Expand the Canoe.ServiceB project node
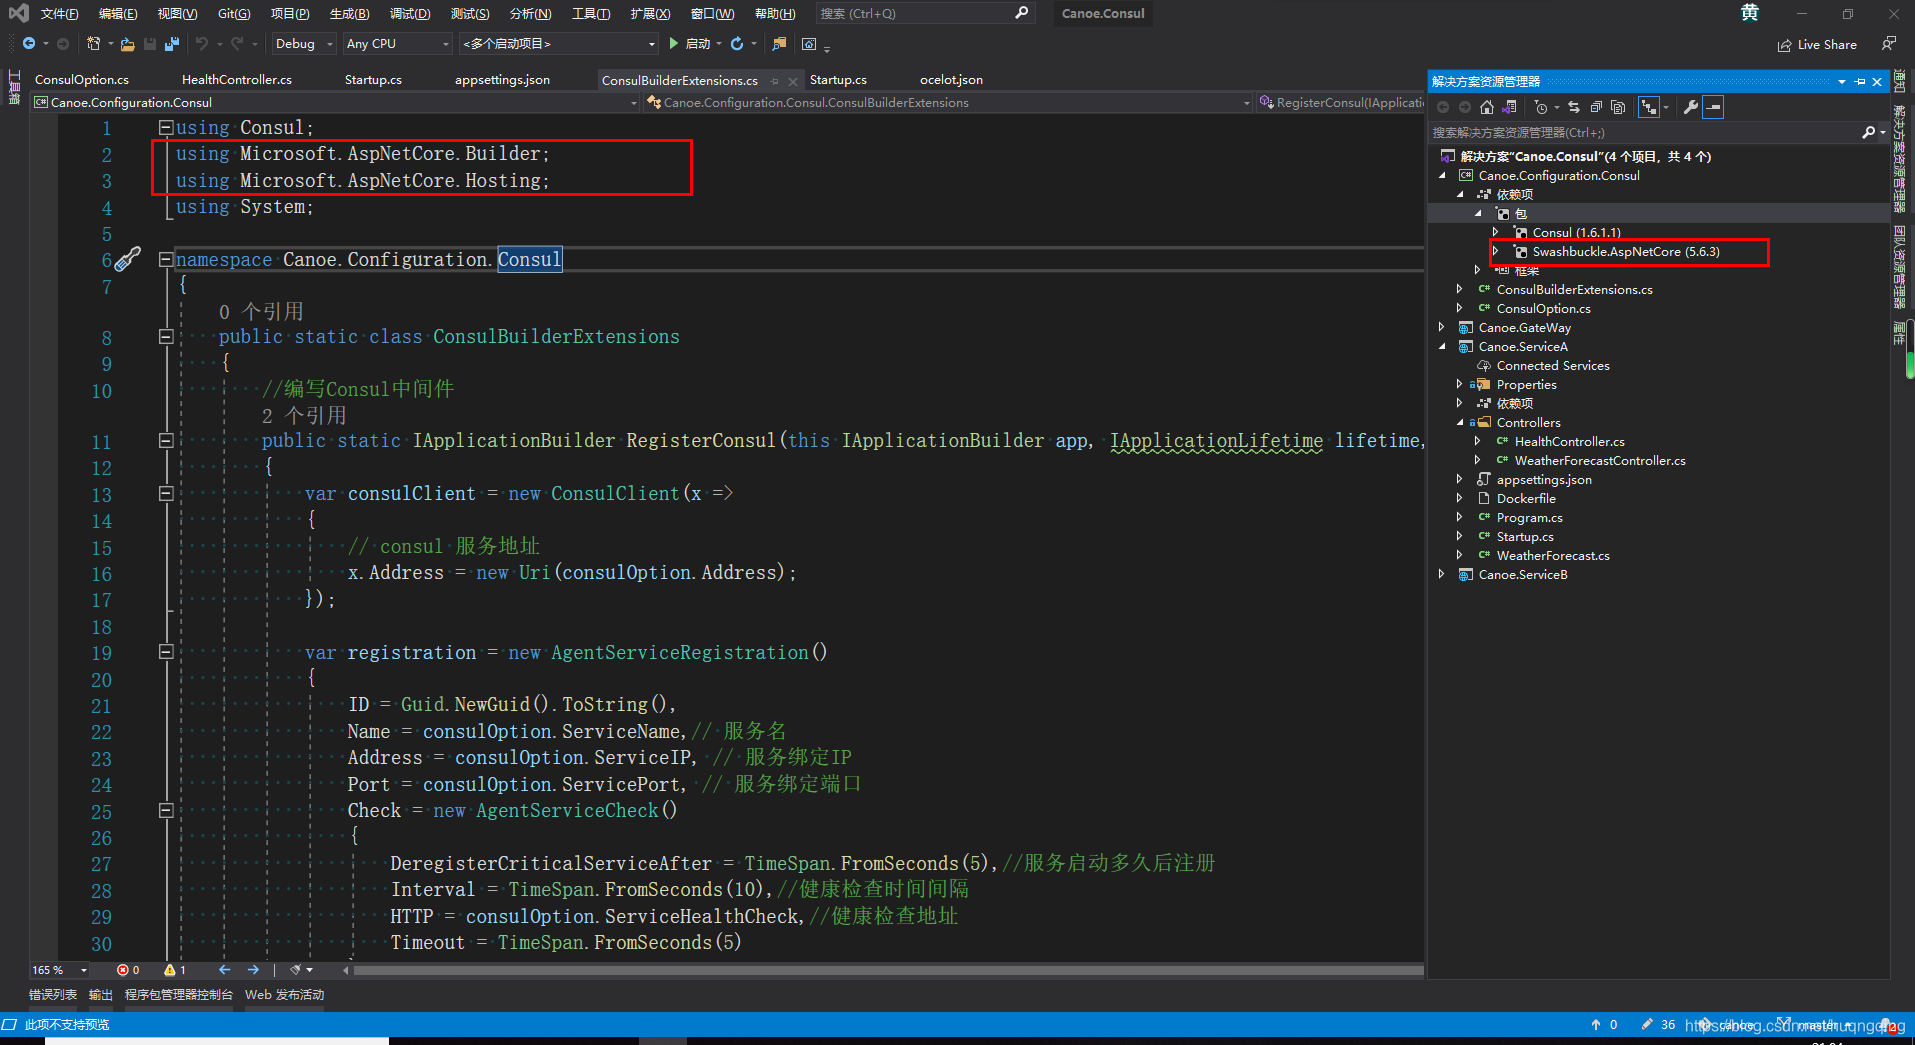Viewport: 1915px width, 1045px height. tap(1441, 574)
